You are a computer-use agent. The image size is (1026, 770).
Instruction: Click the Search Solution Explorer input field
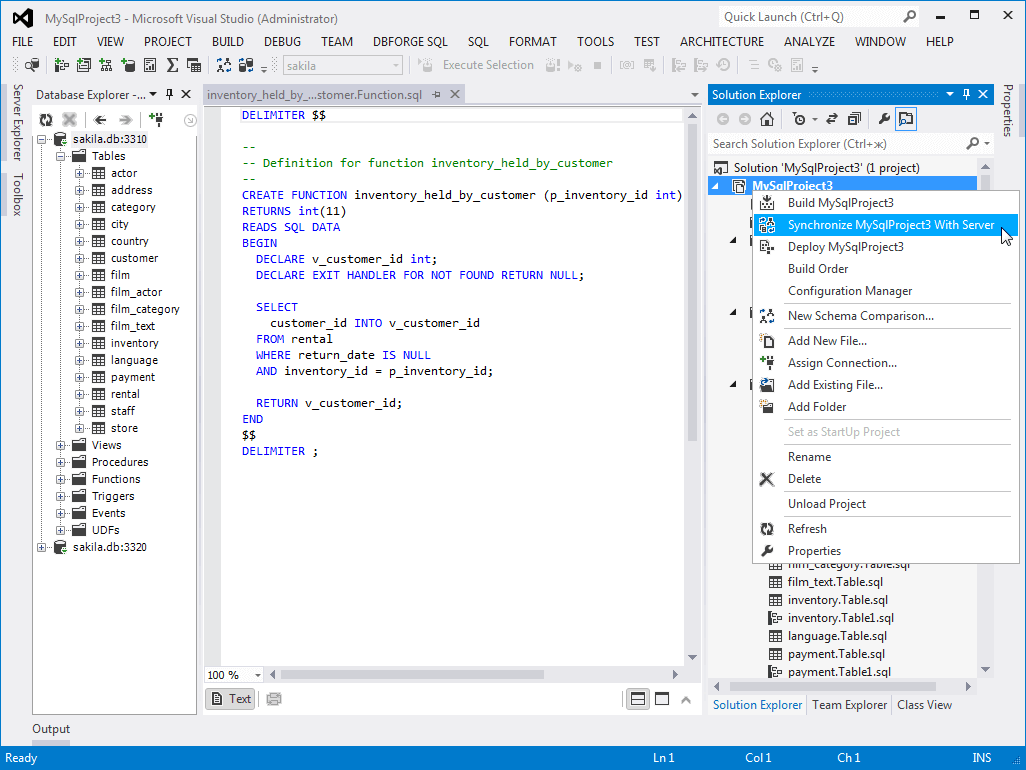pyautogui.click(x=838, y=144)
